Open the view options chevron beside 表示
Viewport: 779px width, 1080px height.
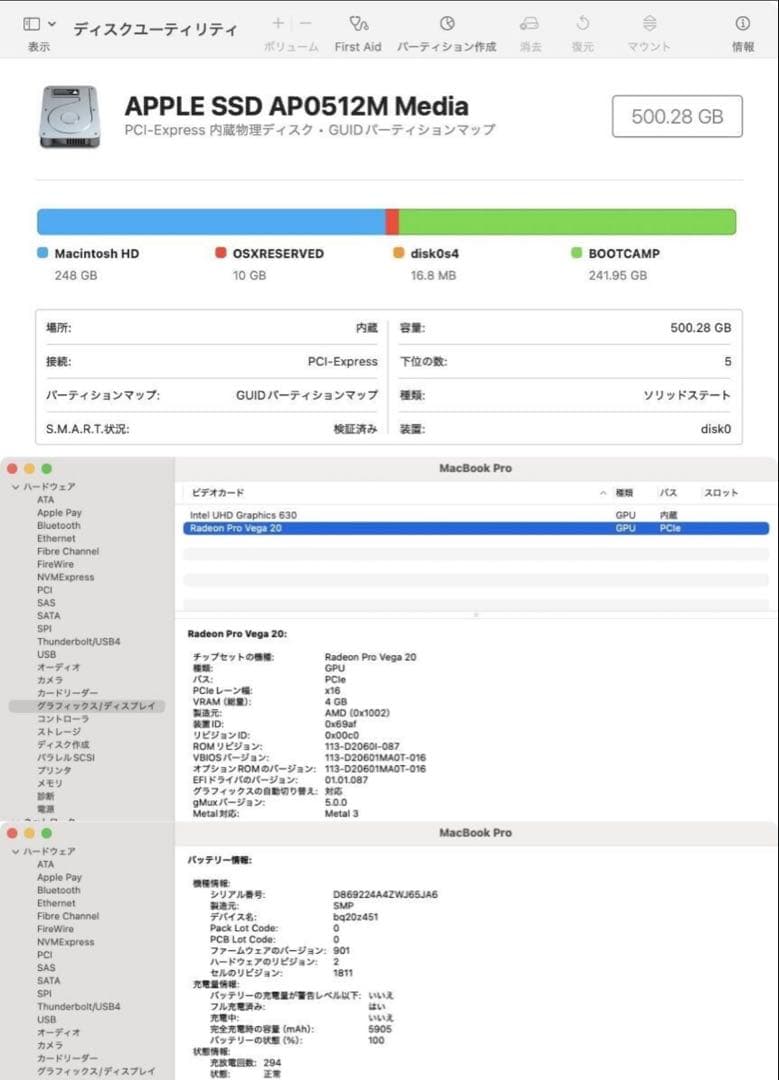tap(52, 25)
